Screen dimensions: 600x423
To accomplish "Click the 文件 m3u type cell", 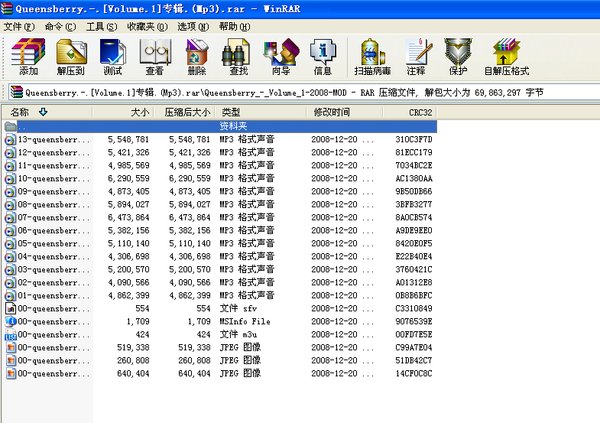I will (x=238, y=335).
